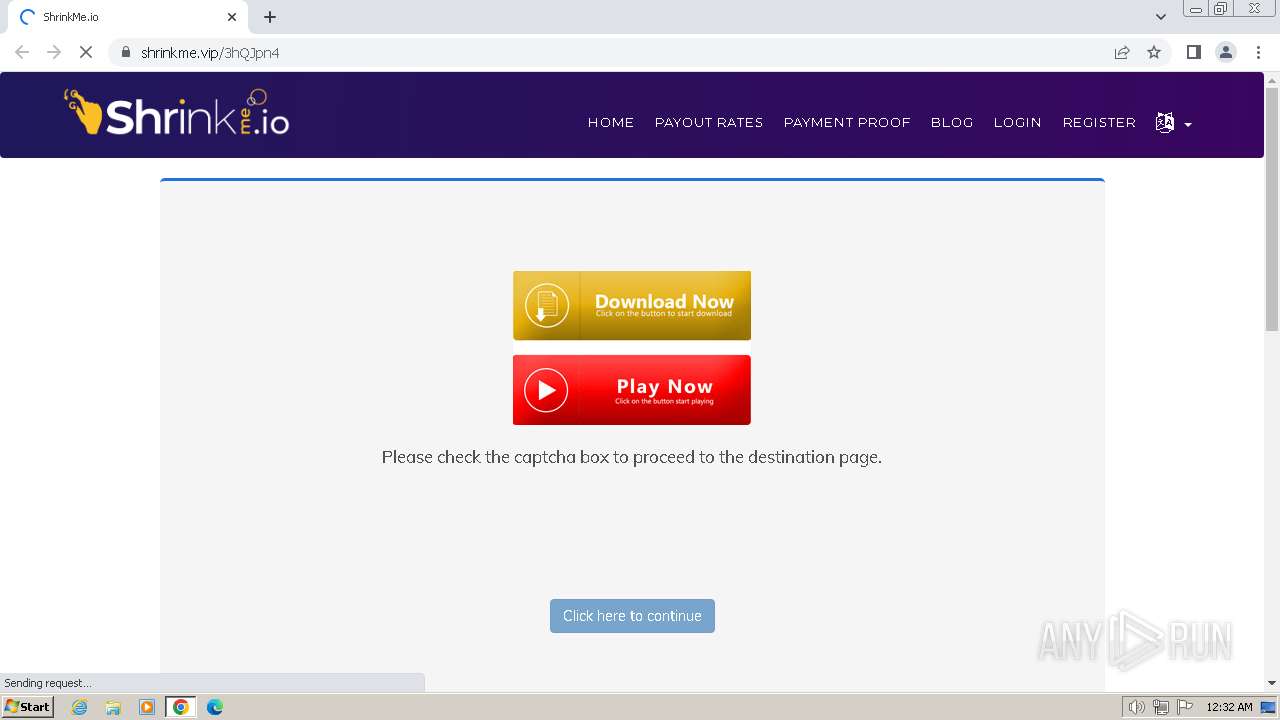Open a new tab with plus button
Screen dimensions: 1280x720
click(x=270, y=17)
